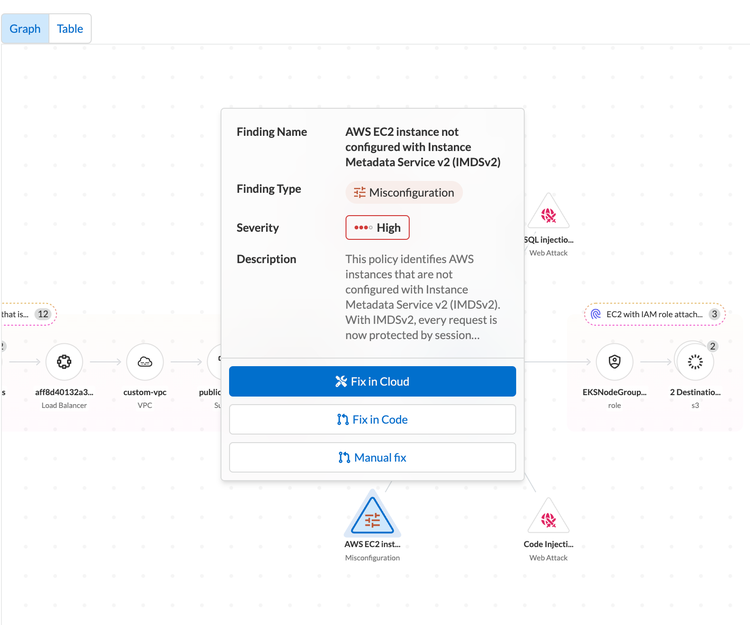Select the AWS EC2 inst... Misconfiguration triangle node
The width and height of the screenshot is (750, 625).
coord(372,516)
